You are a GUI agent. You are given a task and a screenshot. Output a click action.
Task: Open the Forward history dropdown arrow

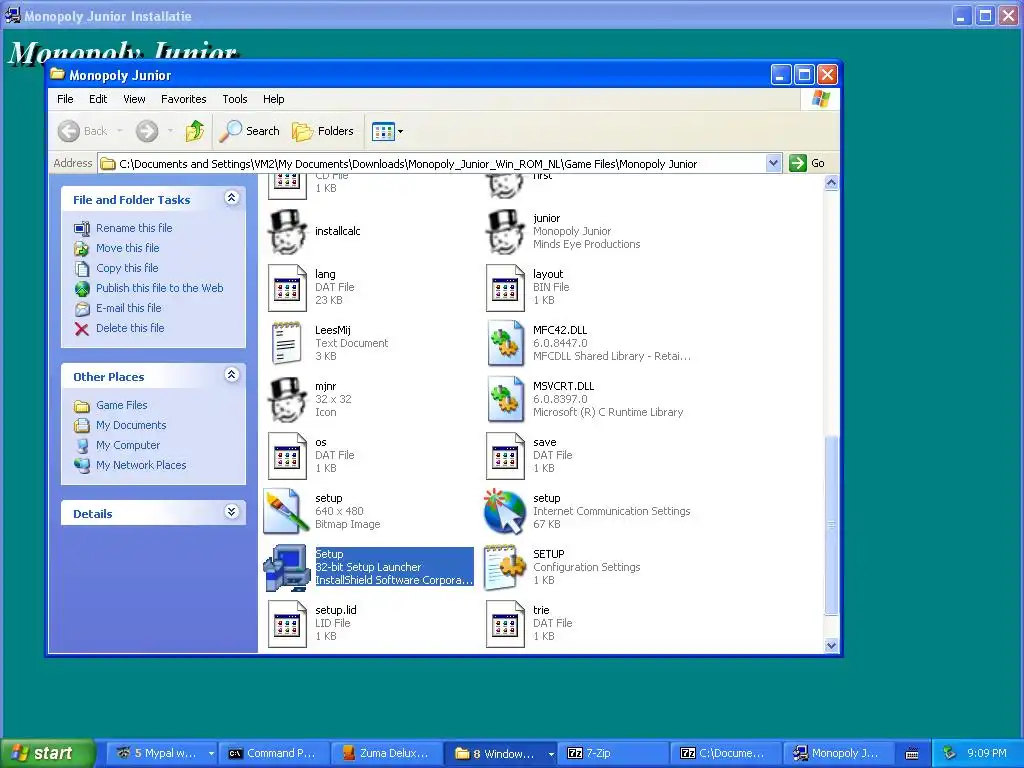pos(170,131)
